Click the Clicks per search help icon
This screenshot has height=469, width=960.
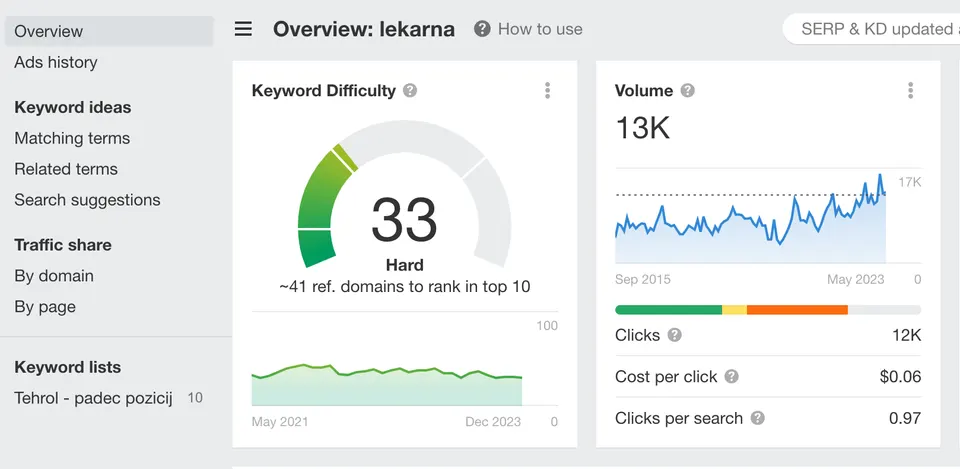tap(758, 418)
